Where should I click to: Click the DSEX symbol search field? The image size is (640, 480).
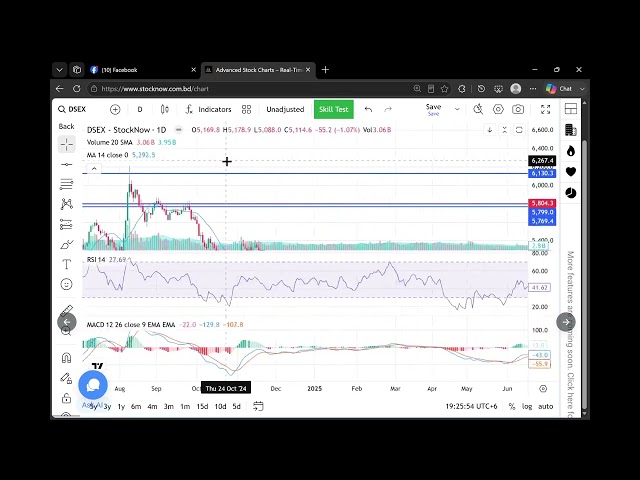tap(73, 109)
